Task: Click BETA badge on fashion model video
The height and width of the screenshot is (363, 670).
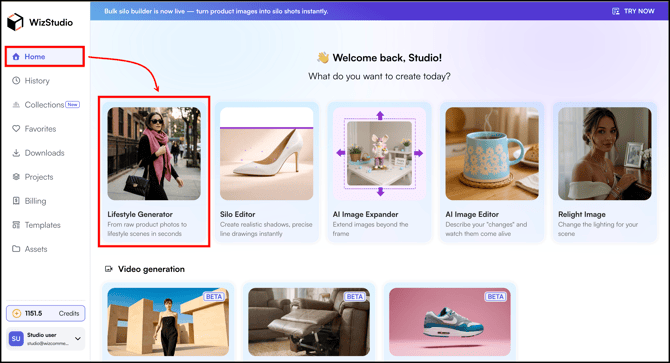Action: pyautogui.click(x=214, y=296)
